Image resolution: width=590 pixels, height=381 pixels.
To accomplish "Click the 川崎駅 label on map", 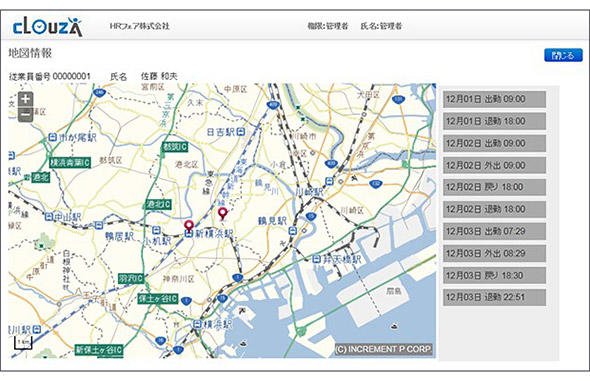I will tap(309, 192).
